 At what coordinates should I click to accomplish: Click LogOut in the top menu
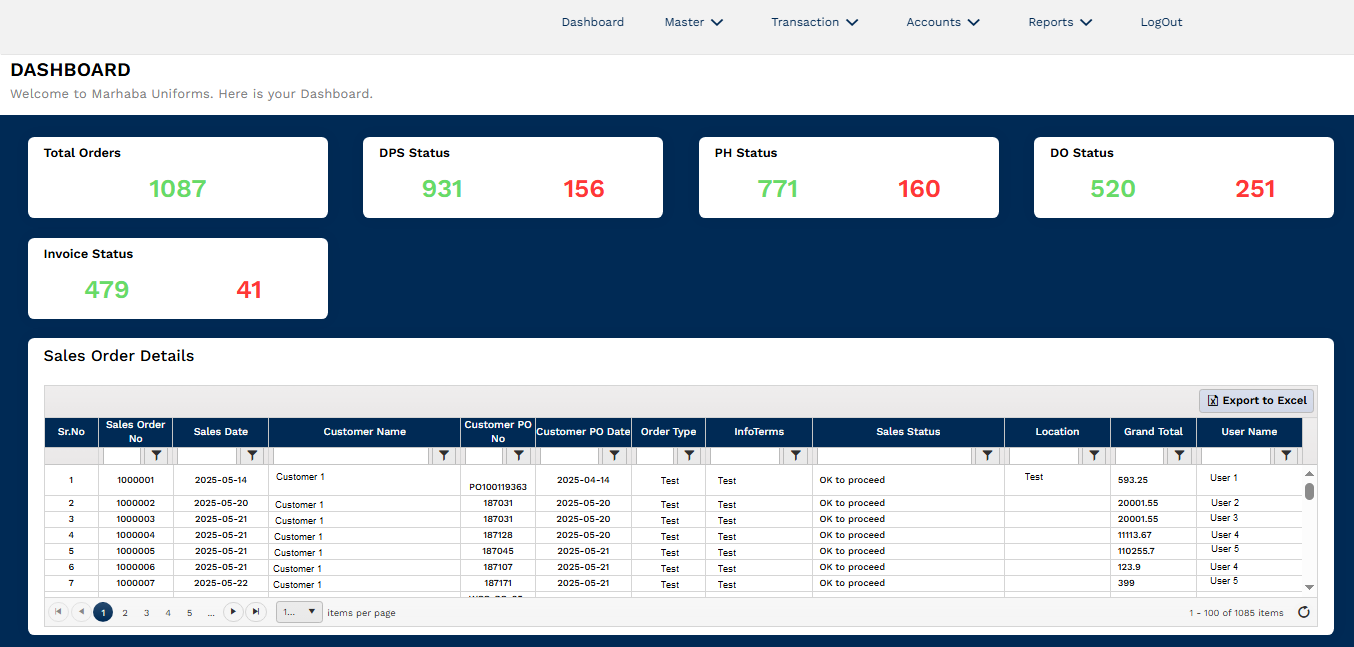coord(1162,22)
